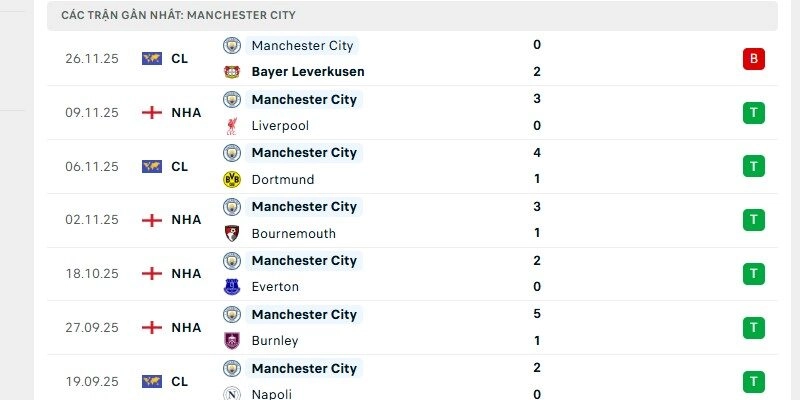Open Manchester City link in Everton match
The height and width of the screenshot is (400, 800).
click(x=304, y=261)
